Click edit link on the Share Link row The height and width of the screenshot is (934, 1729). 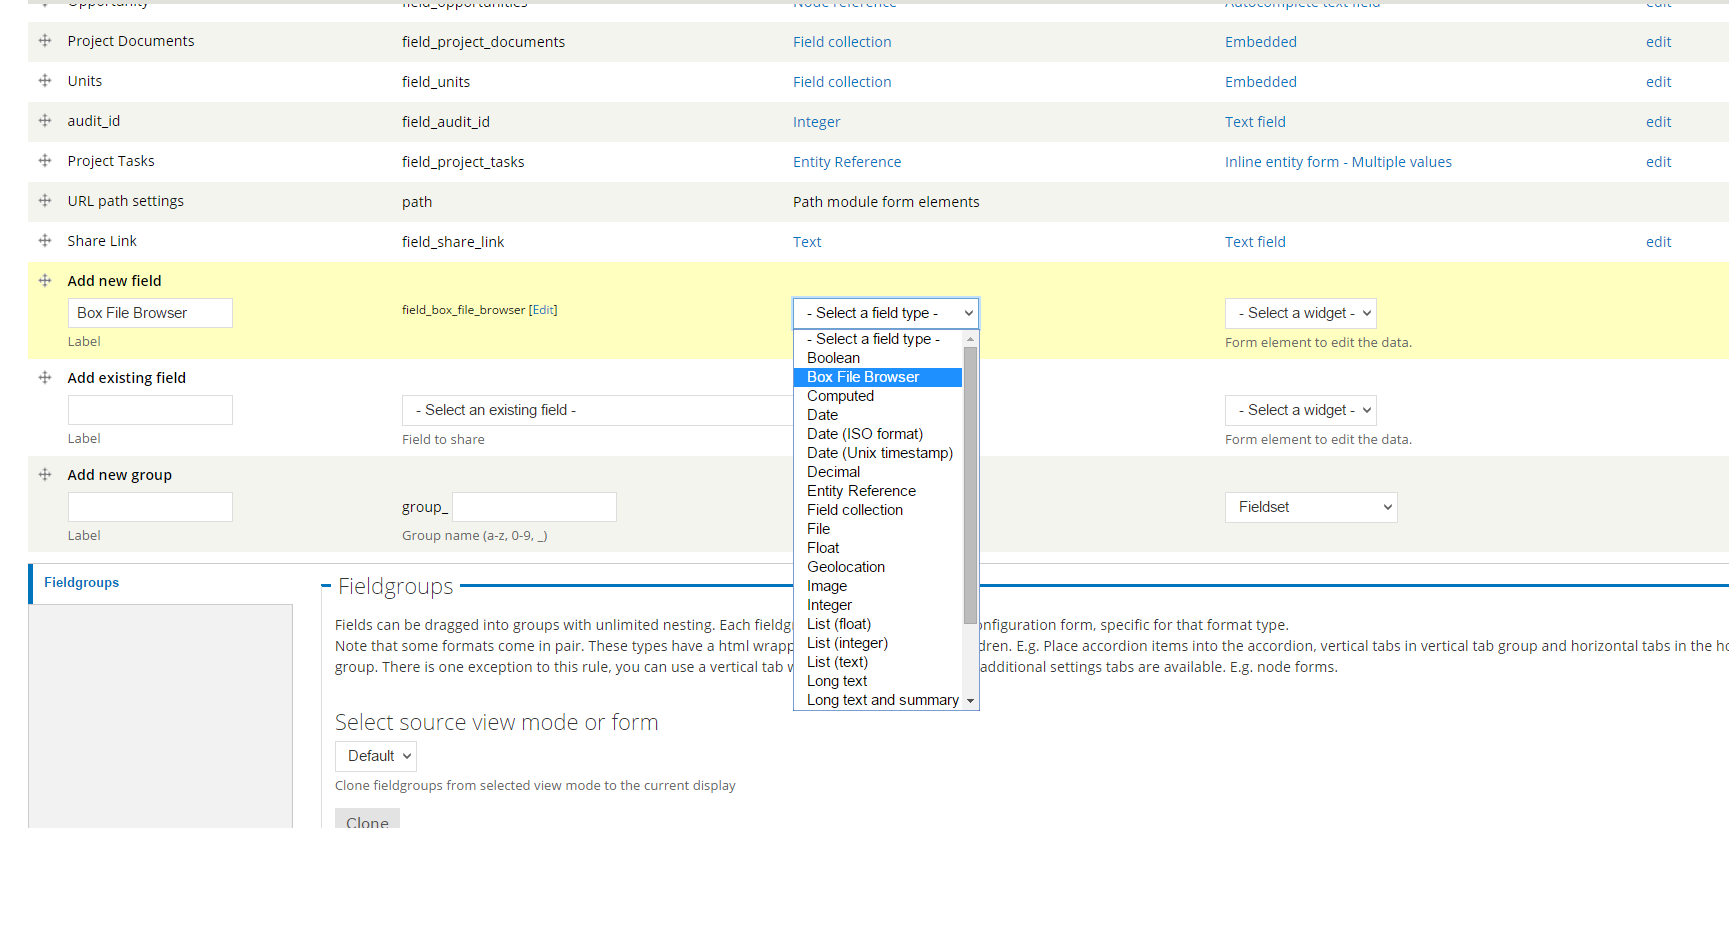click(1658, 241)
